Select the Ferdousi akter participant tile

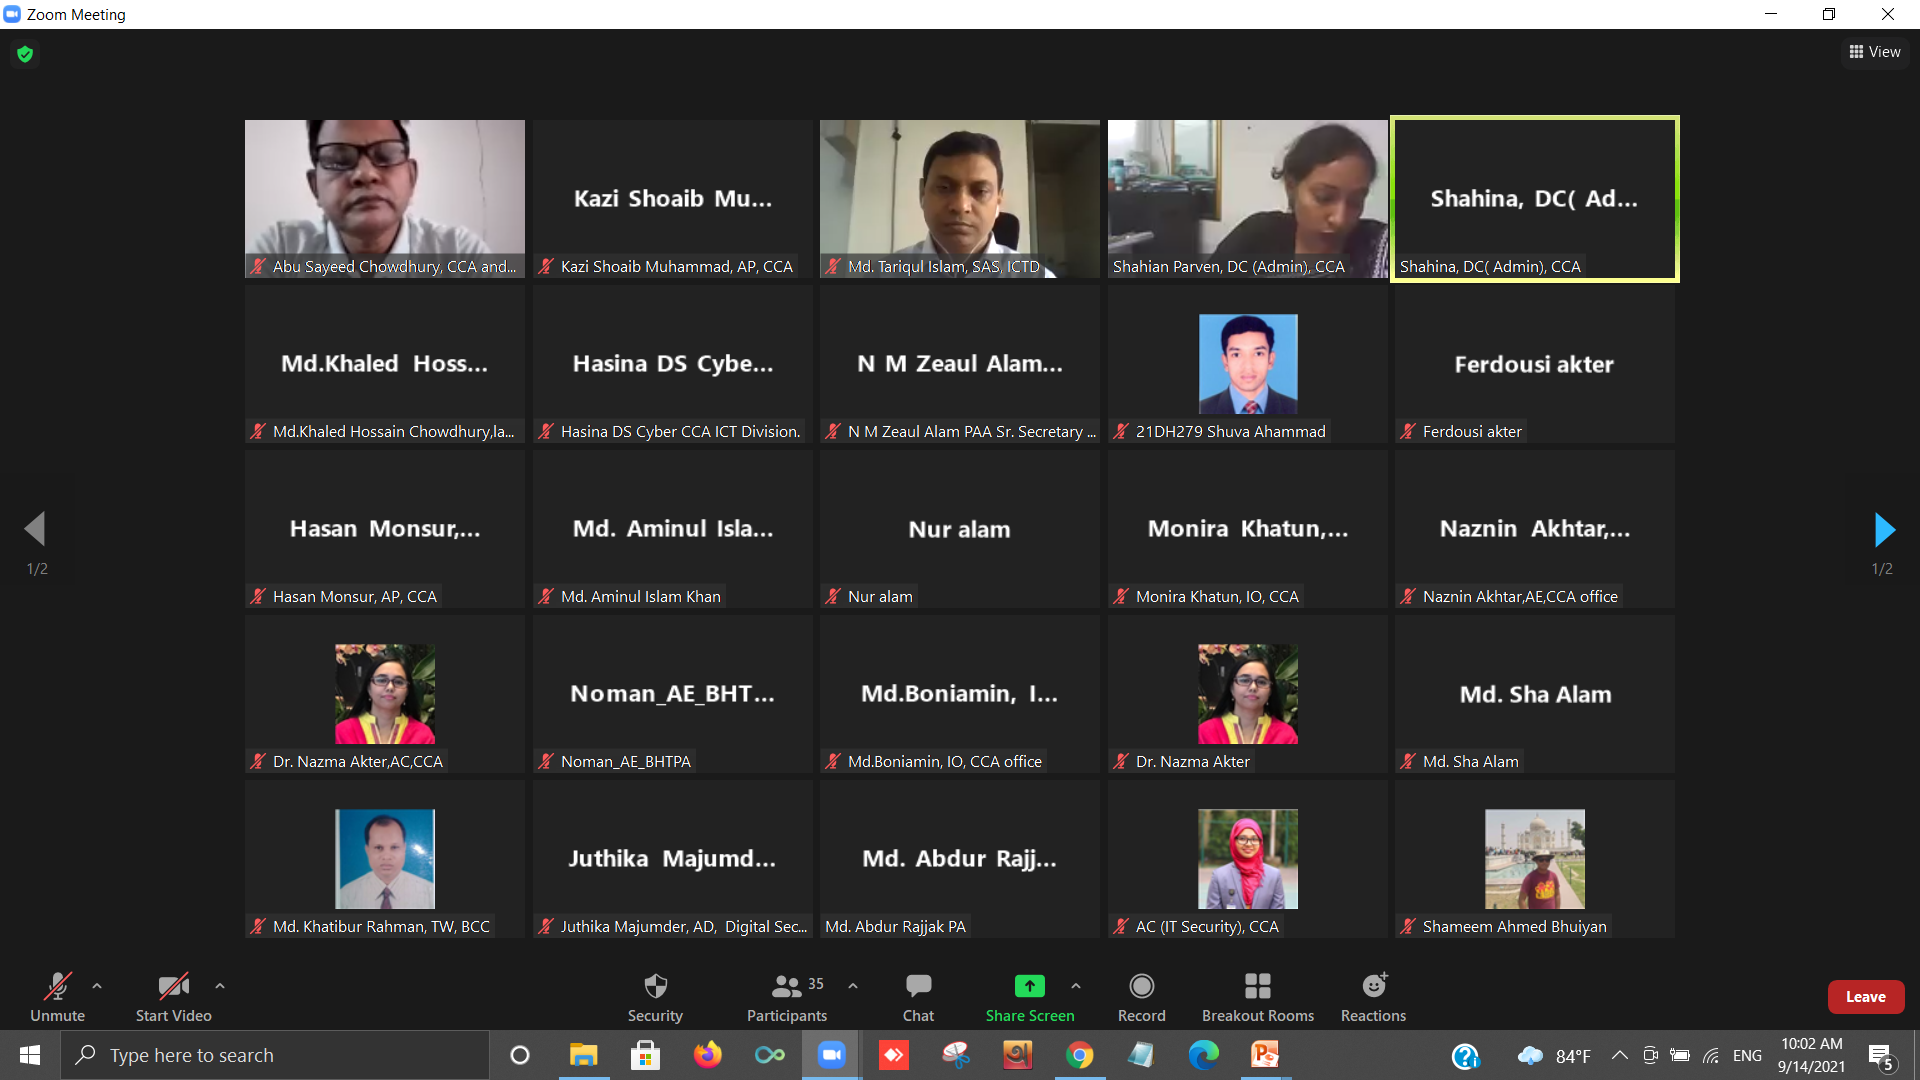point(1535,364)
